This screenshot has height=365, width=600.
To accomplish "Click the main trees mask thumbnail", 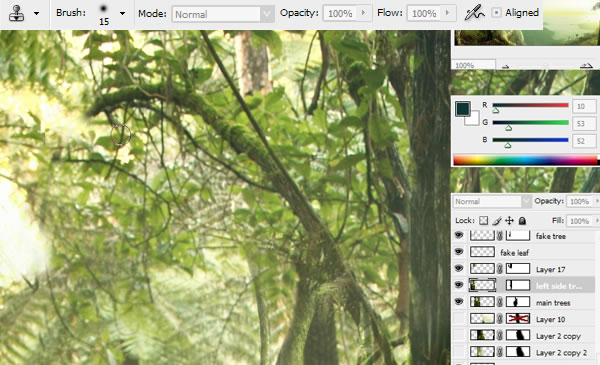I will (x=518, y=302).
